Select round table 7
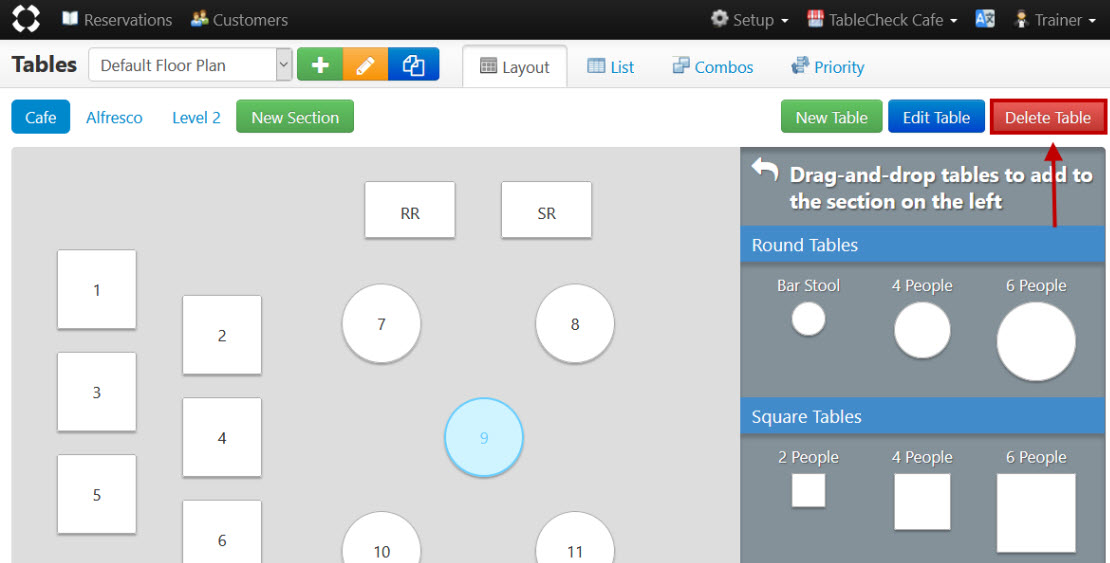 382,324
